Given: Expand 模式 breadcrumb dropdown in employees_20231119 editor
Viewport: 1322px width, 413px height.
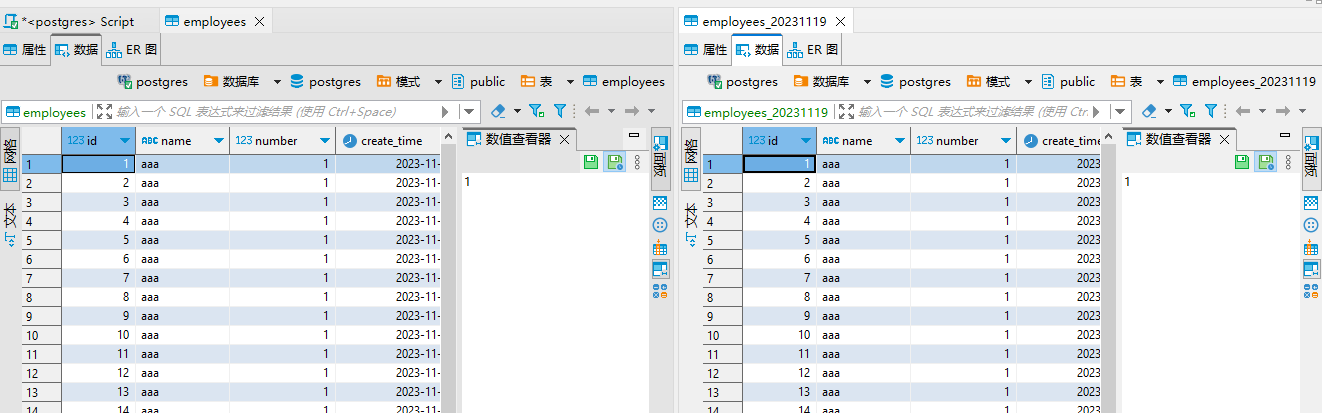Looking at the screenshot, I should (x=1026, y=82).
